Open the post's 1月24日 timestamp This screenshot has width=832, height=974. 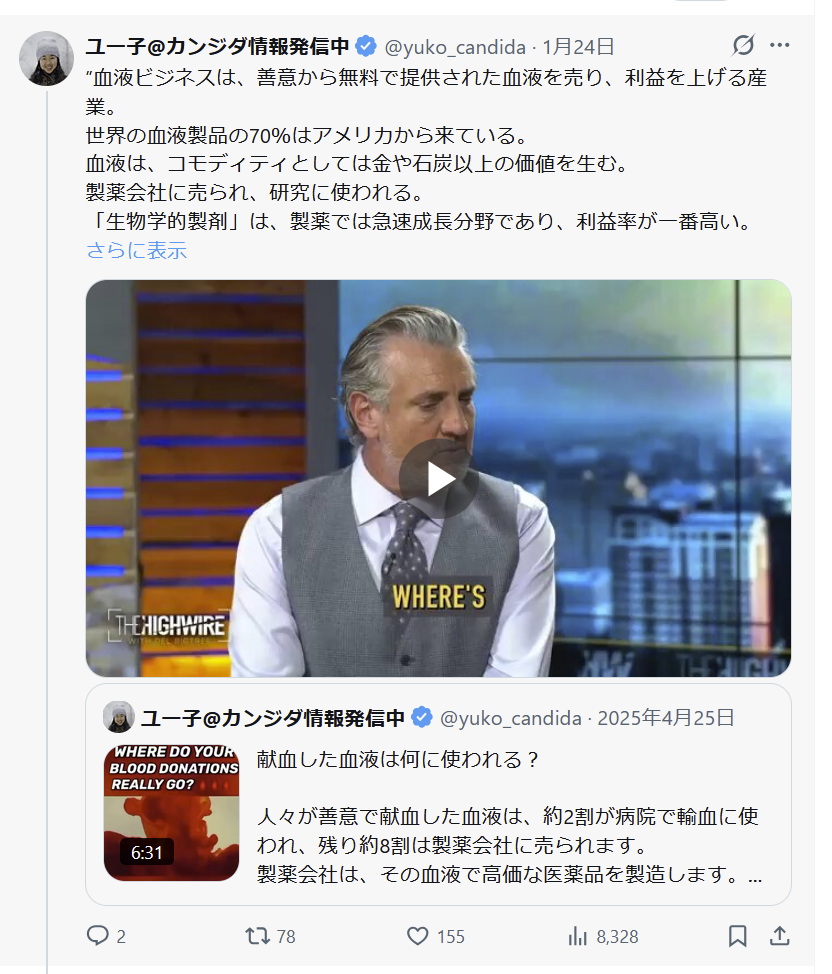click(x=578, y=47)
